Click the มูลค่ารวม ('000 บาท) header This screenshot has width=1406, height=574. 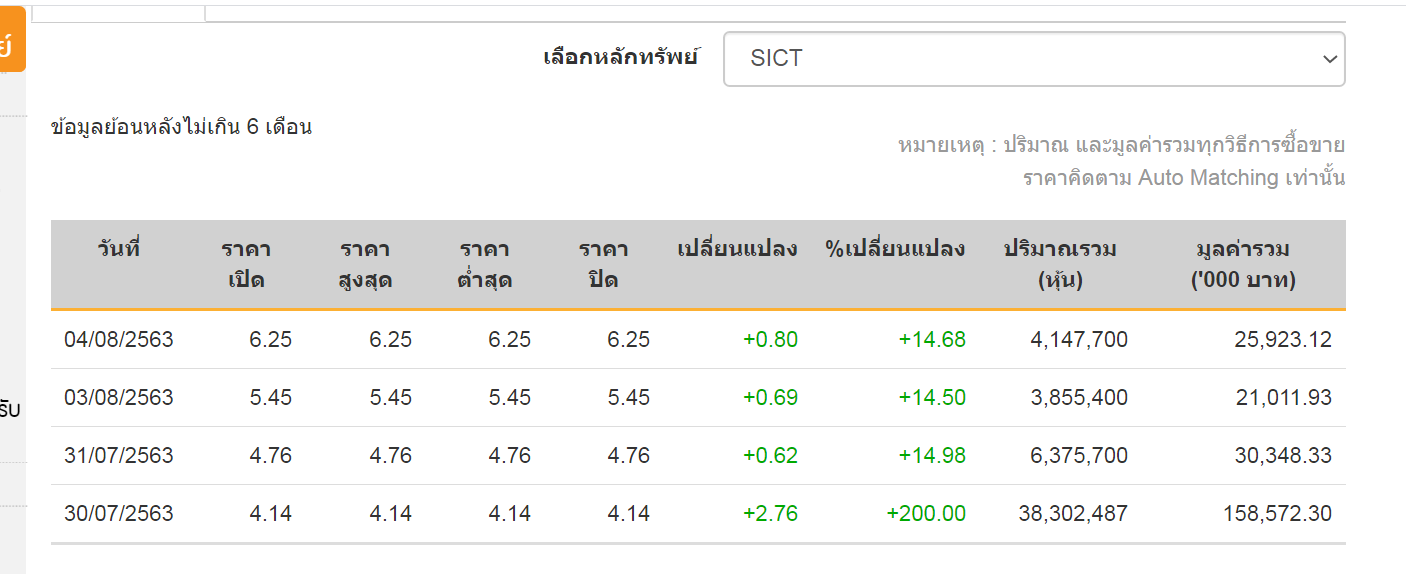(1243, 264)
